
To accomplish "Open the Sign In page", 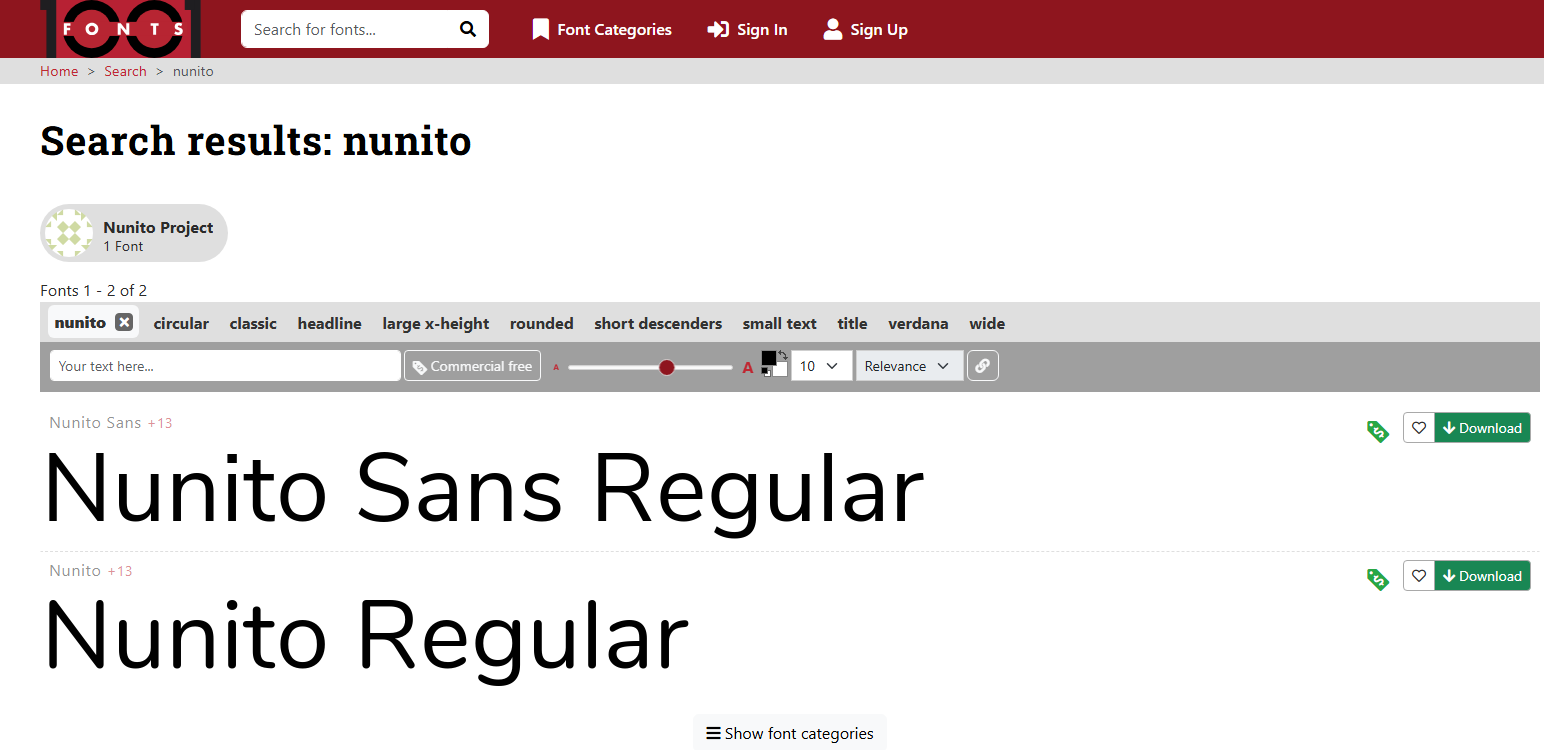I will point(747,30).
